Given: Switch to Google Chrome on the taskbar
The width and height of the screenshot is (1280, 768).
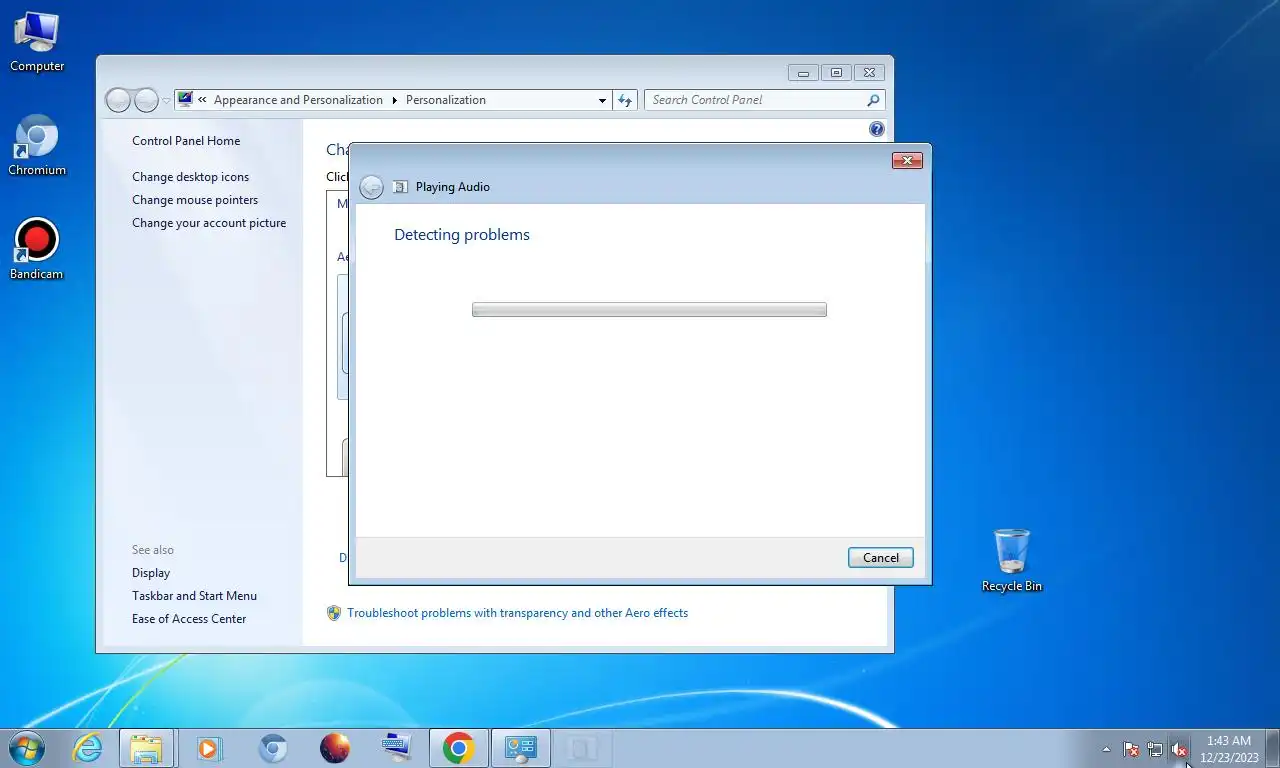Looking at the screenshot, I should click(459, 748).
